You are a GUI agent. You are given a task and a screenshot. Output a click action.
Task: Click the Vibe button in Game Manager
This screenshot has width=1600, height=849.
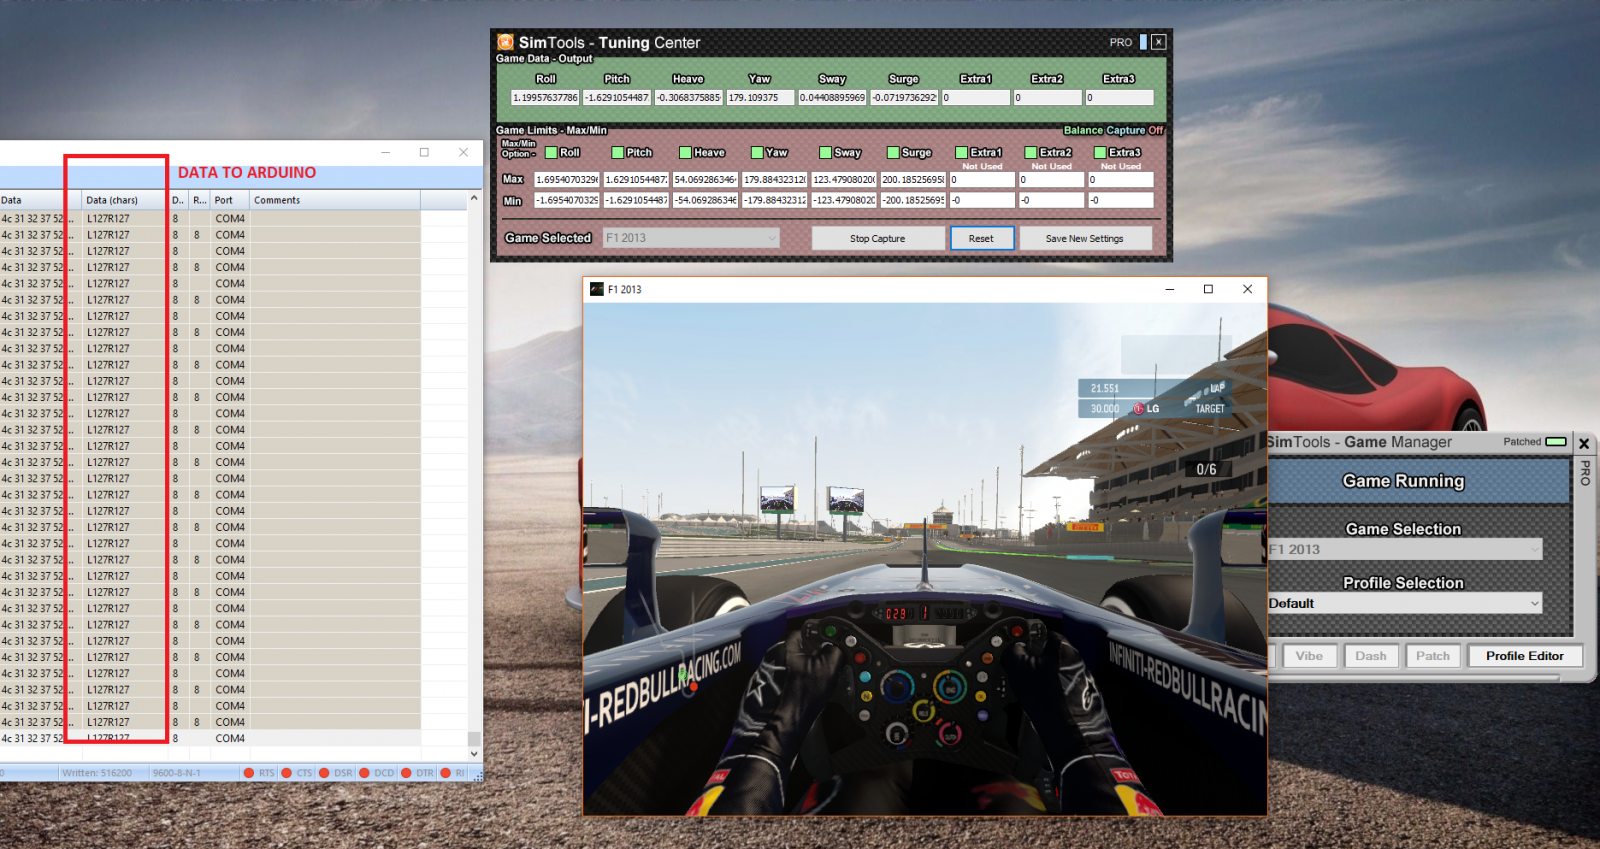click(x=1309, y=656)
